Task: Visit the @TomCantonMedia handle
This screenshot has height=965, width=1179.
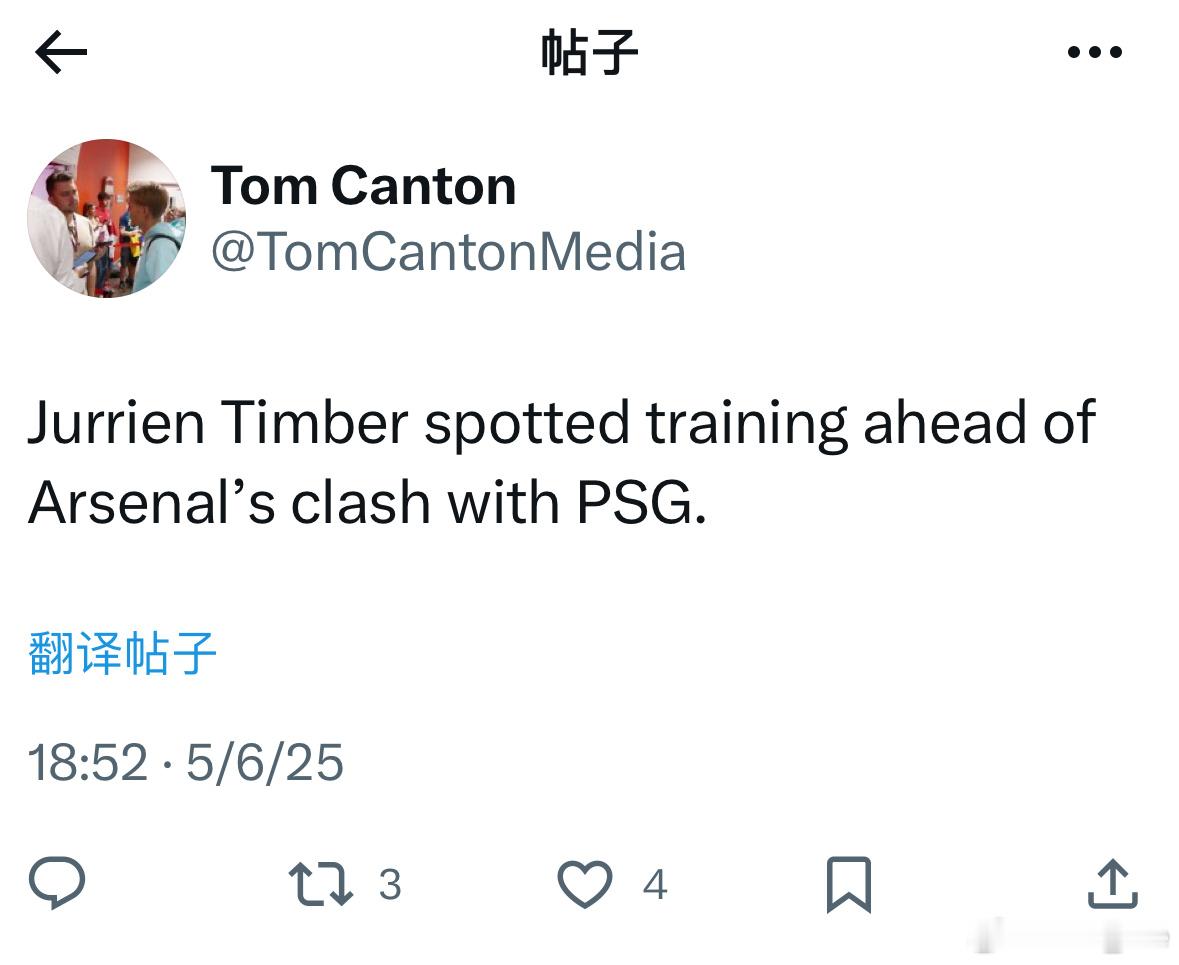Action: tap(448, 251)
